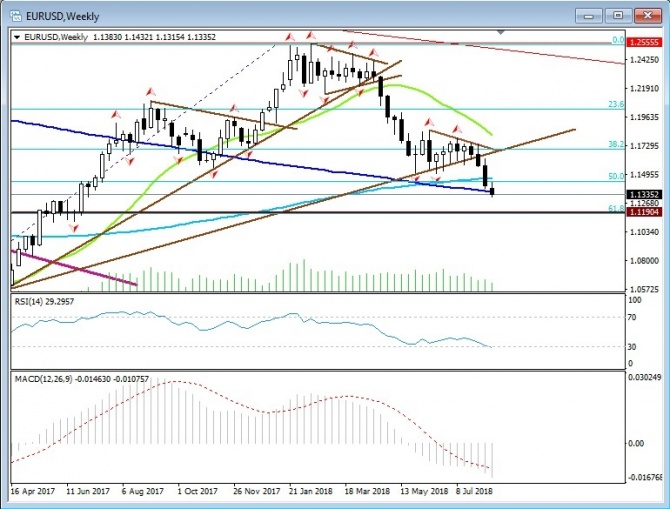Click the RSI(14) 29.2957 indicator label

tap(44, 301)
